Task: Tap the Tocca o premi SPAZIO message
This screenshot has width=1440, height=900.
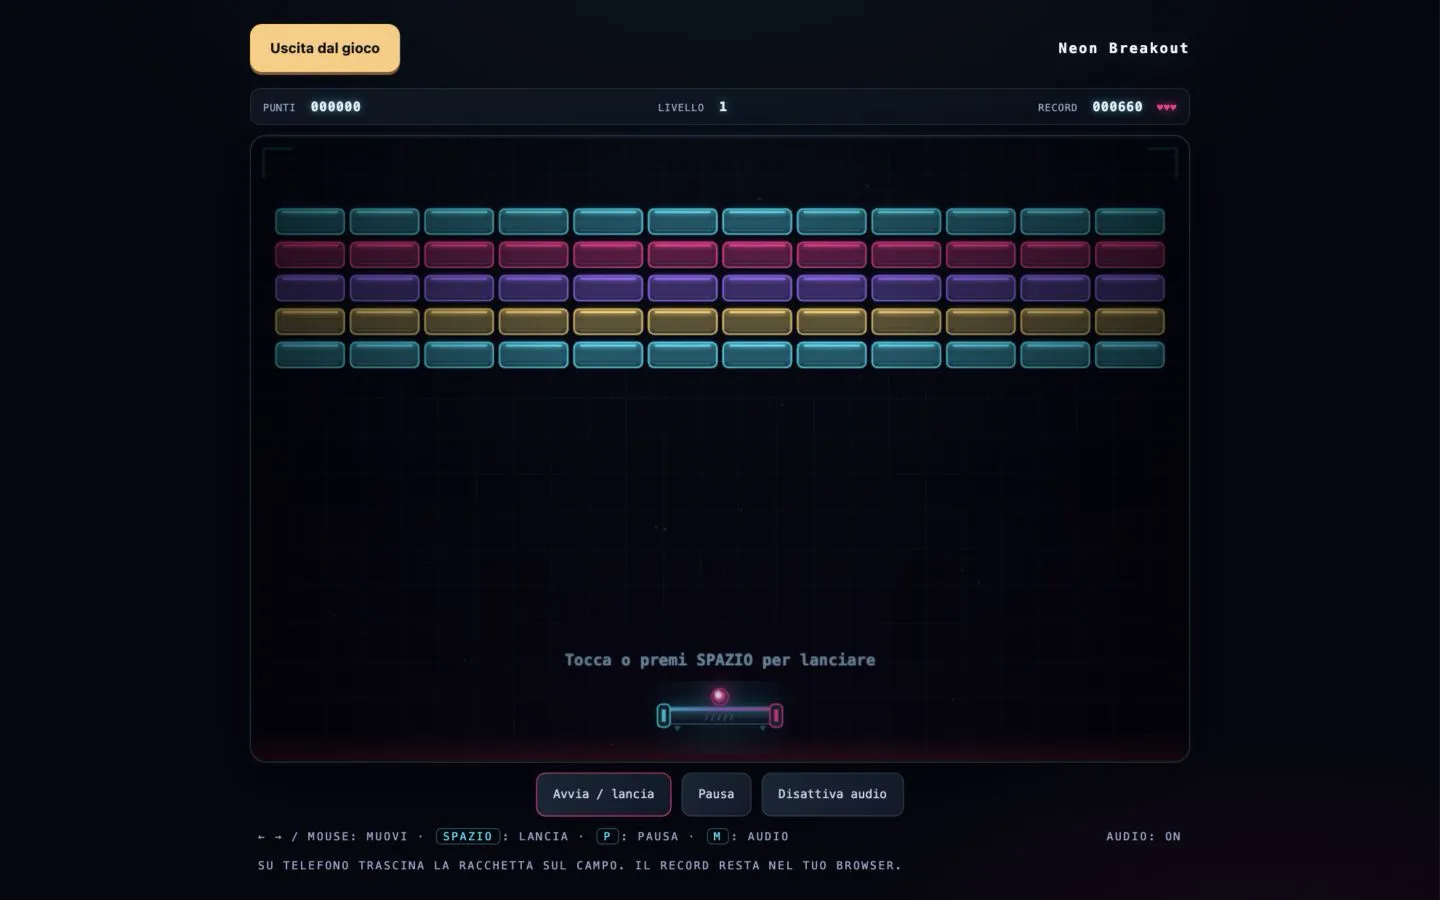Action: (x=720, y=660)
